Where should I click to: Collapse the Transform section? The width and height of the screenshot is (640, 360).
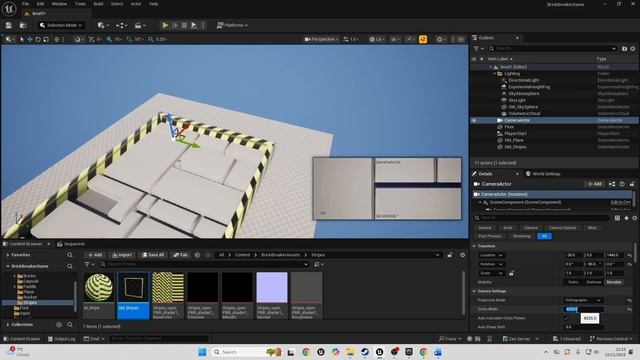(474, 246)
